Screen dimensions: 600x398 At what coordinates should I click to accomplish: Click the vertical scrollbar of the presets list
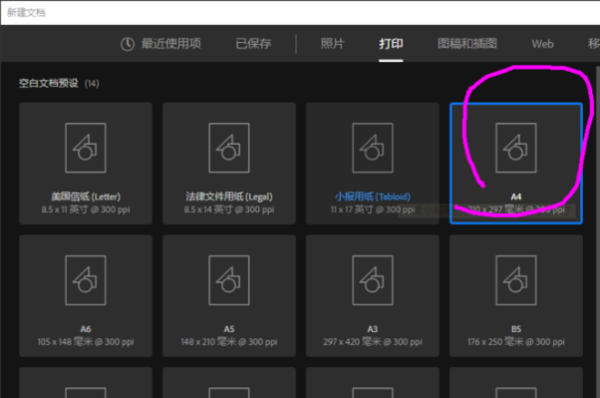[598, 232]
